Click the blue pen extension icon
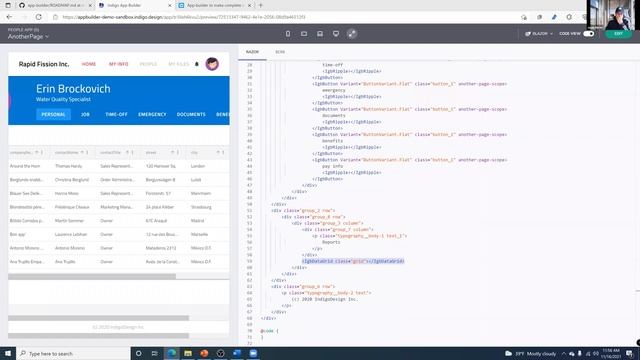Image resolution: width=640 pixels, height=360 pixels. 554,17
